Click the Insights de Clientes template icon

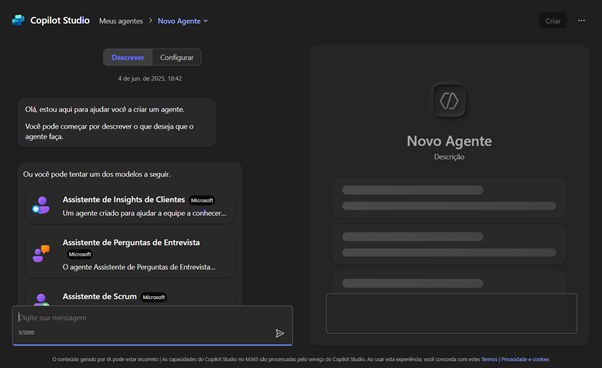(41, 205)
